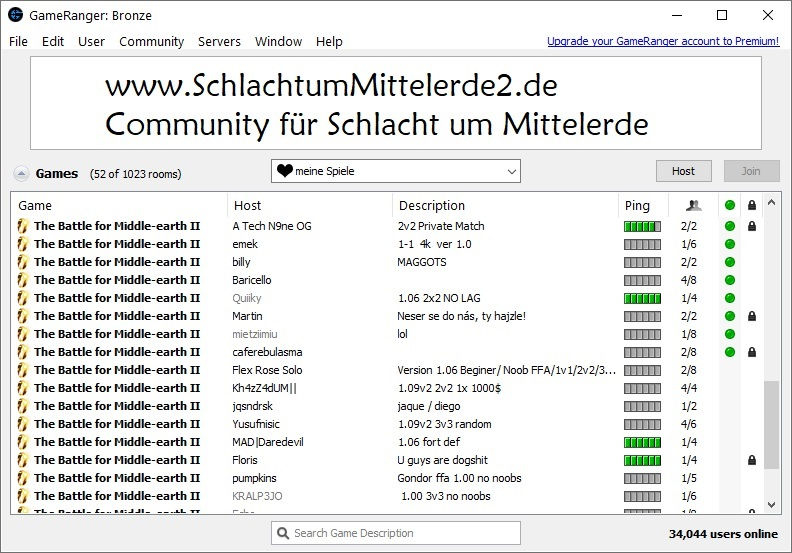Collapse the Games section arrow
The image size is (792, 553).
click(x=21, y=174)
